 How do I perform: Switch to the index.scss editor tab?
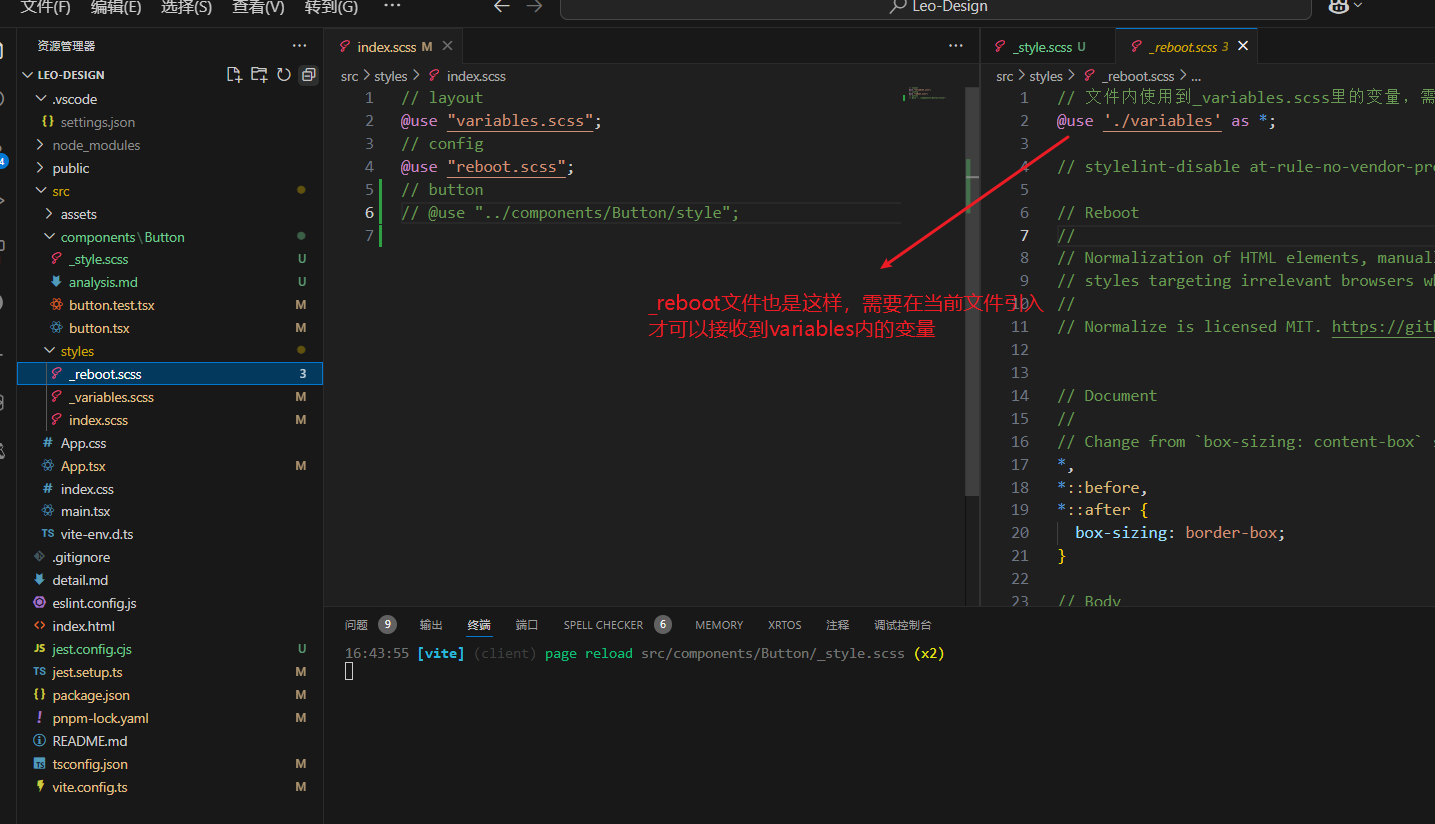point(385,47)
